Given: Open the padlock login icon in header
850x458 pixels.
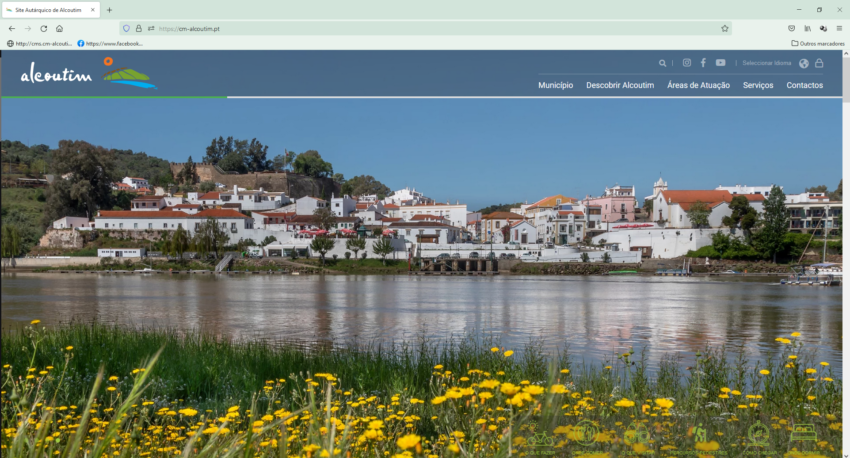Looking at the screenshot, I should click(819, 63).
